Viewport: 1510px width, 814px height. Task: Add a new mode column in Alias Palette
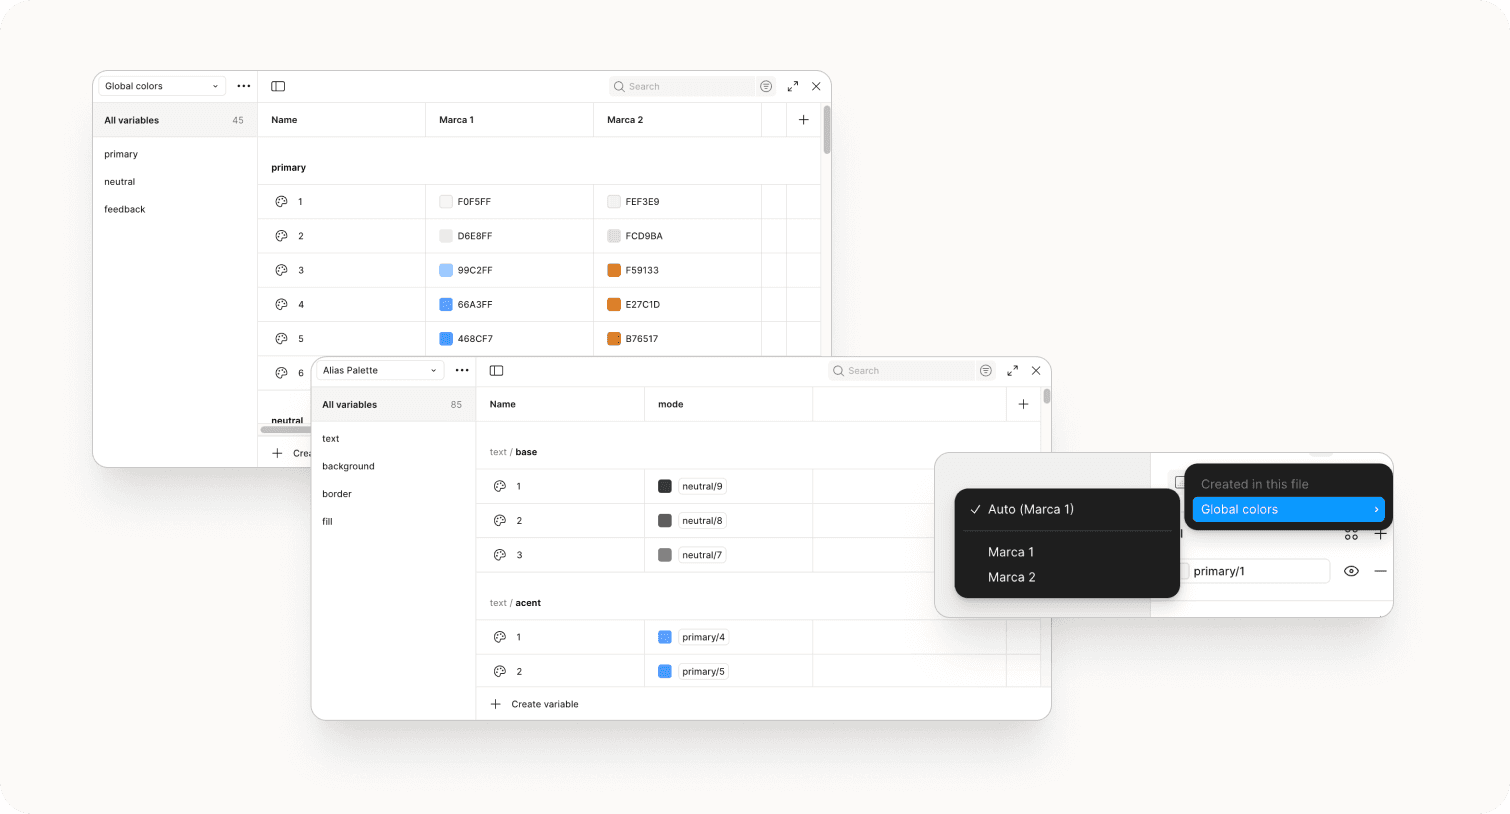coord(1023,404)
